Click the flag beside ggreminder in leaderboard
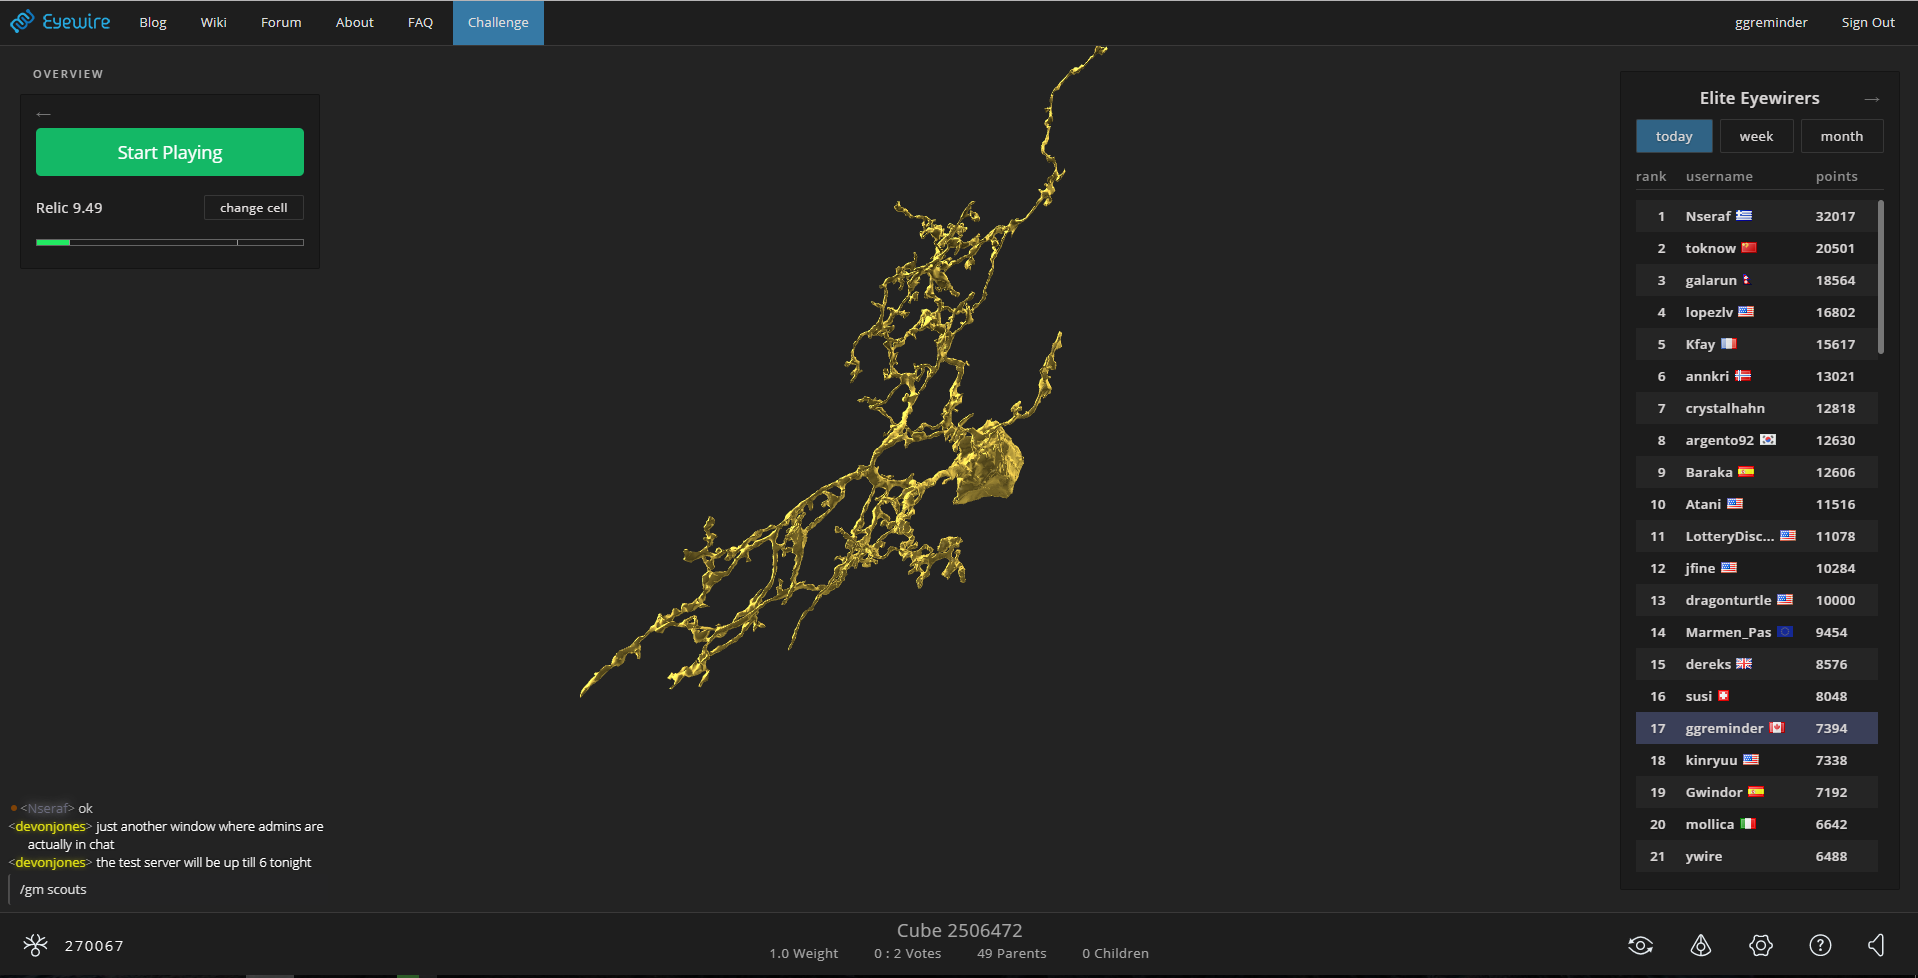 click(x=1777, y=728)
